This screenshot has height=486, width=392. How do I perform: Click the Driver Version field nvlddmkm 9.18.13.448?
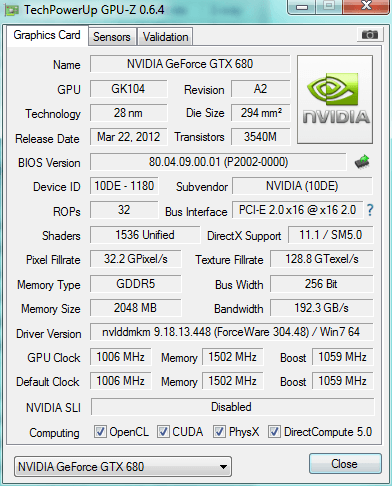coord(232,332)
